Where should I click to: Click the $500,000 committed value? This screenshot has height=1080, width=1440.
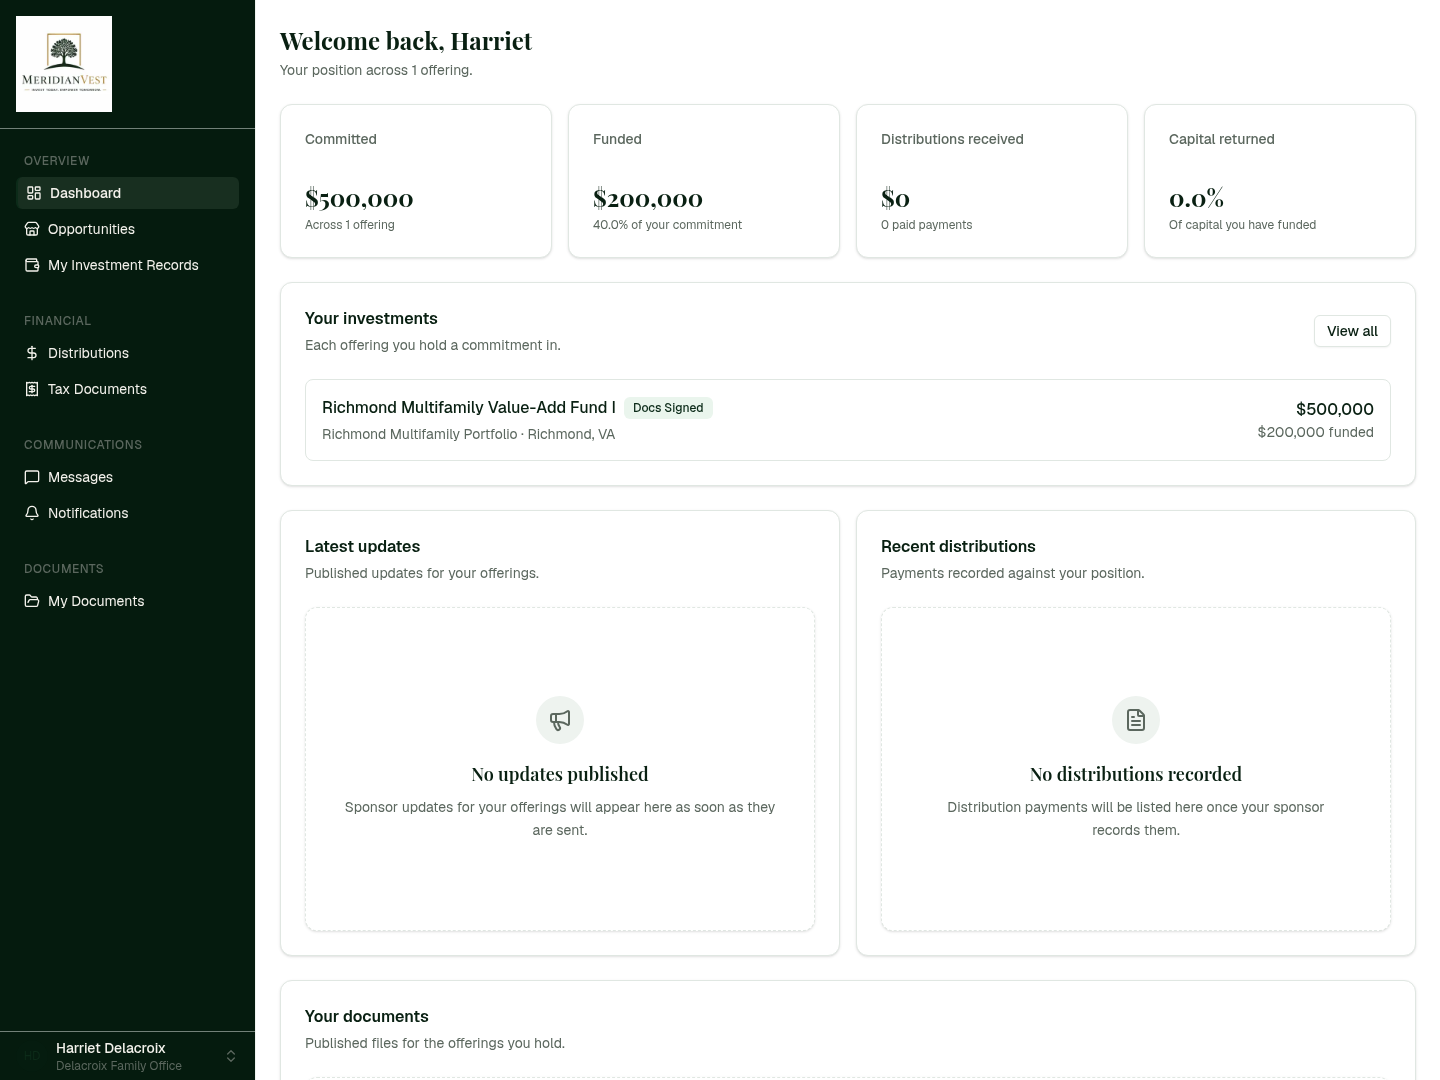tap(359, 198)
